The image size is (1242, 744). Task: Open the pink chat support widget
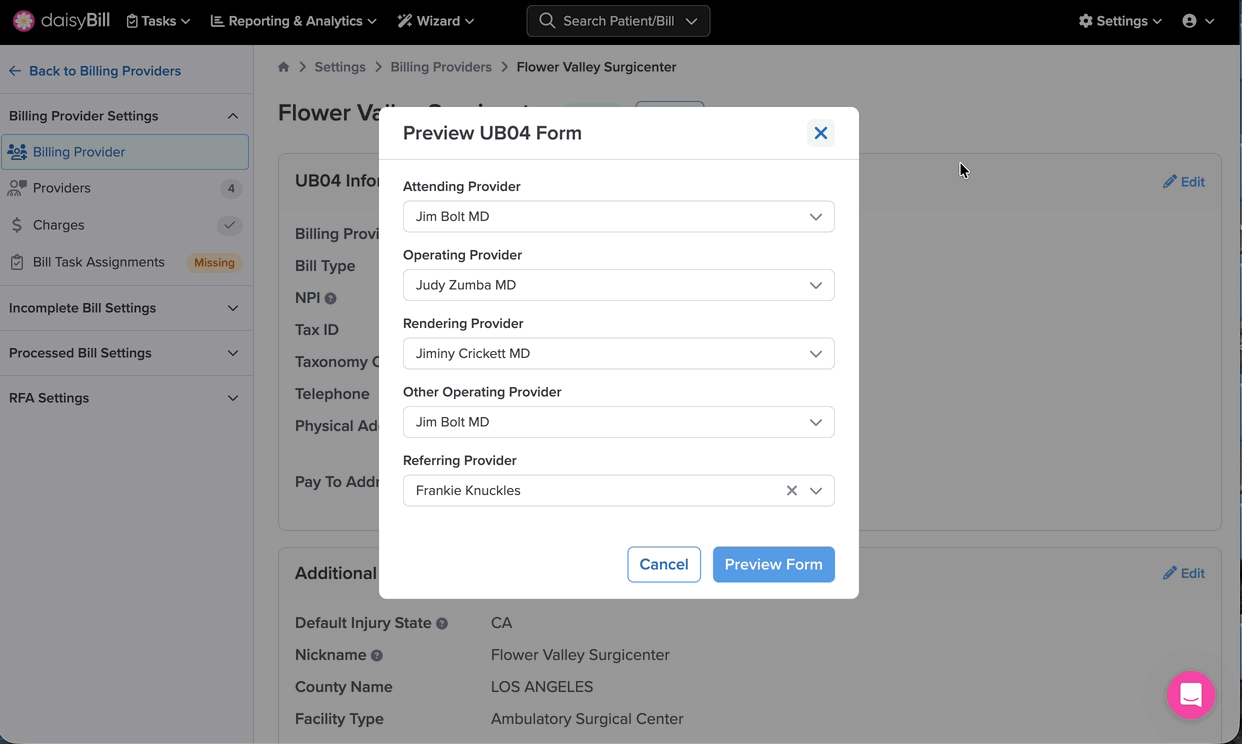point(1190,695)
